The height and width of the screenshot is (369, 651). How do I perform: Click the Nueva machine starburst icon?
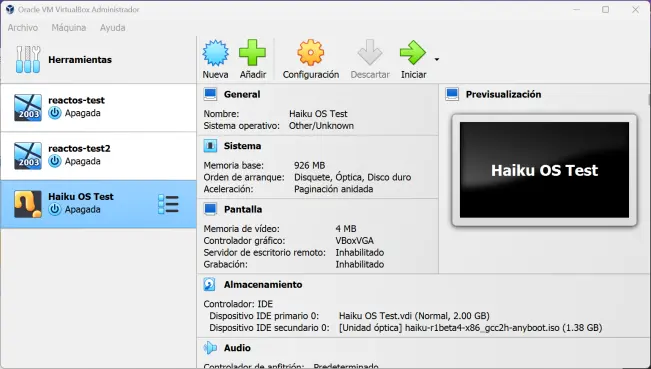pos(215,53)
